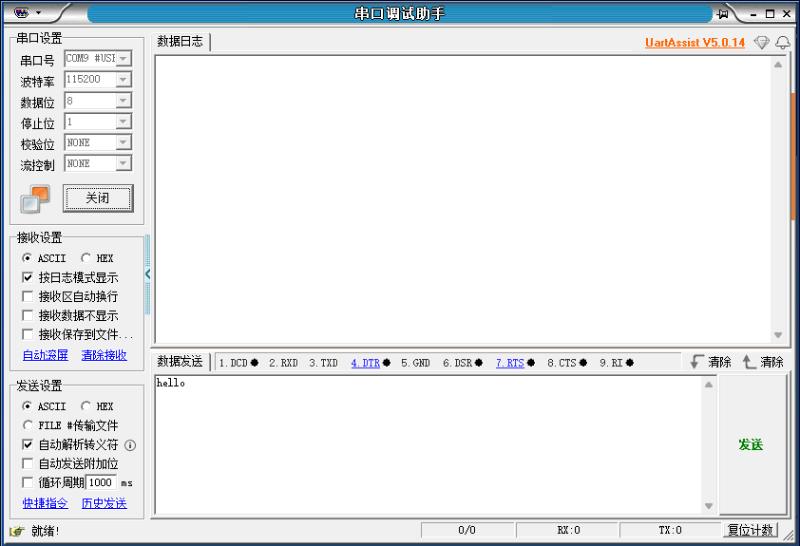Click the notification bell icon
Viewport: 800px width, 546px height.
(x=782, y=43)
